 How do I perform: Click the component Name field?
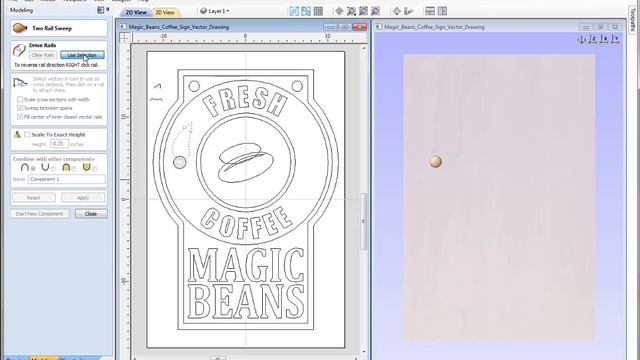tap(67, 179)
